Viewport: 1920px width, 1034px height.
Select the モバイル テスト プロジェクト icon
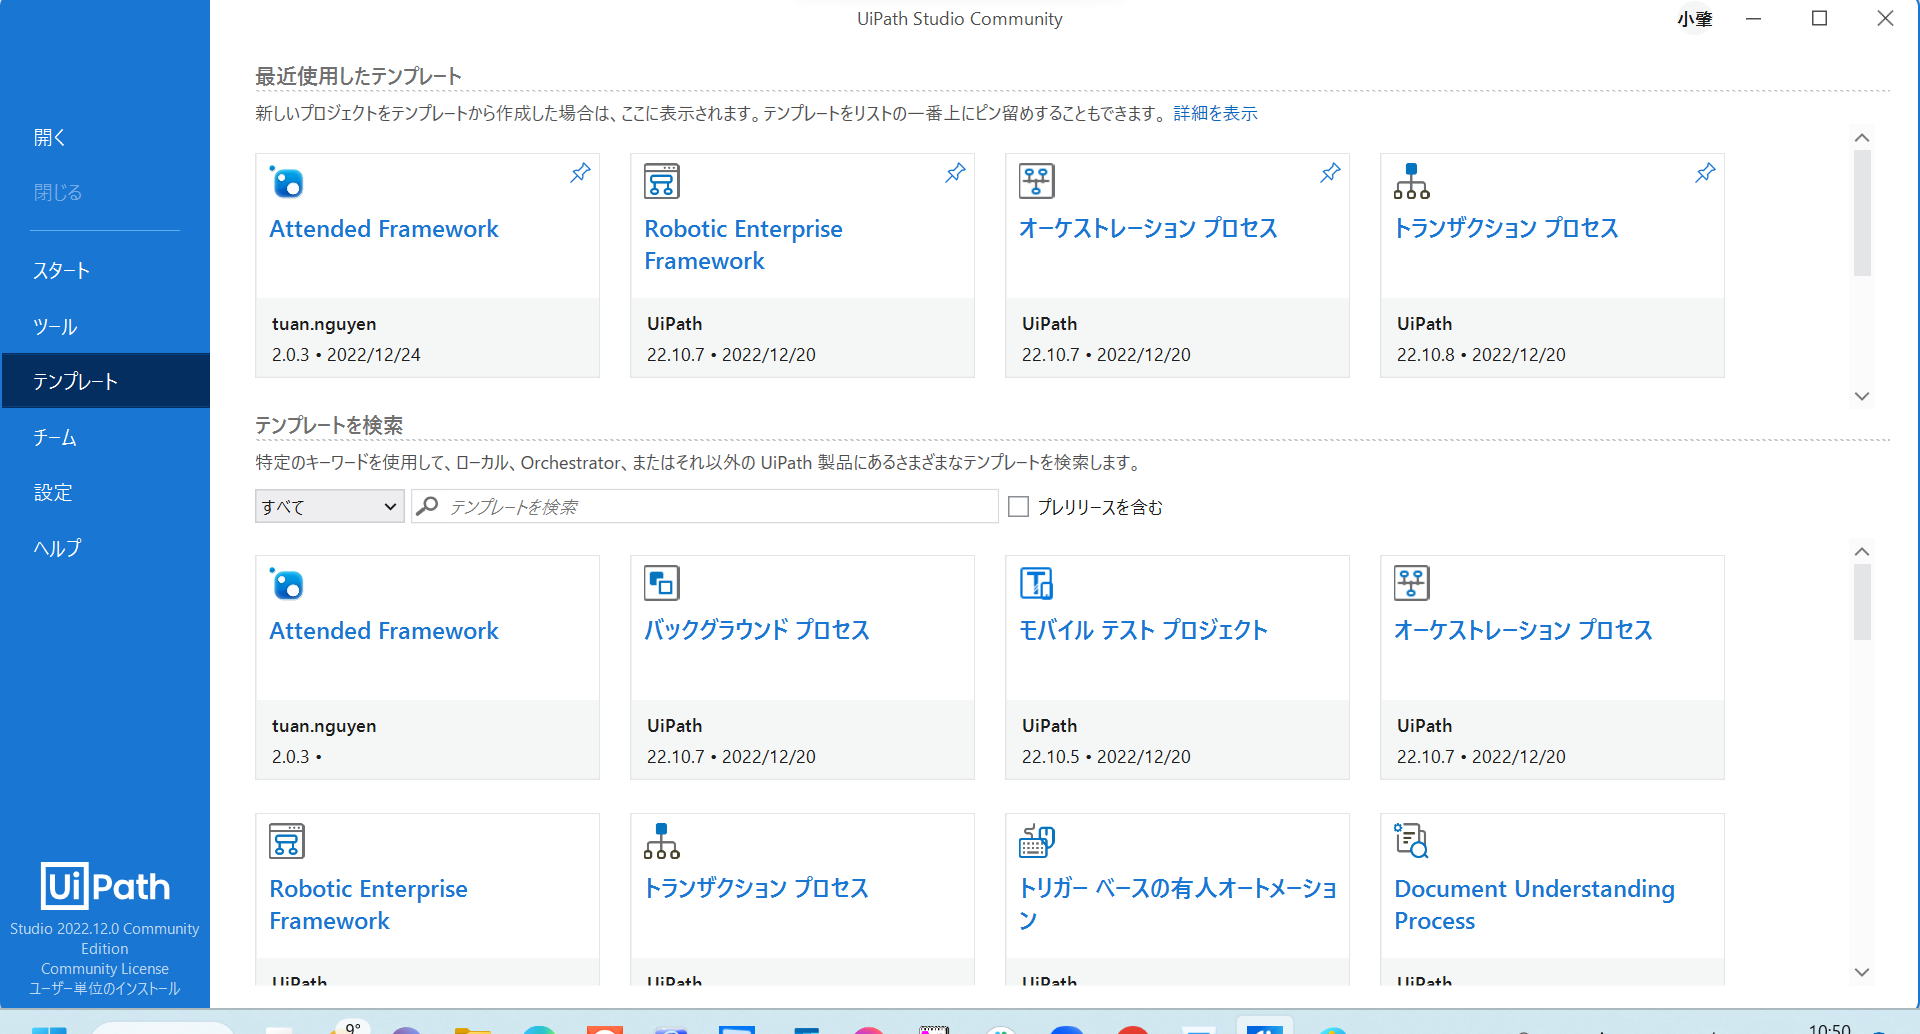(1037, 583)
